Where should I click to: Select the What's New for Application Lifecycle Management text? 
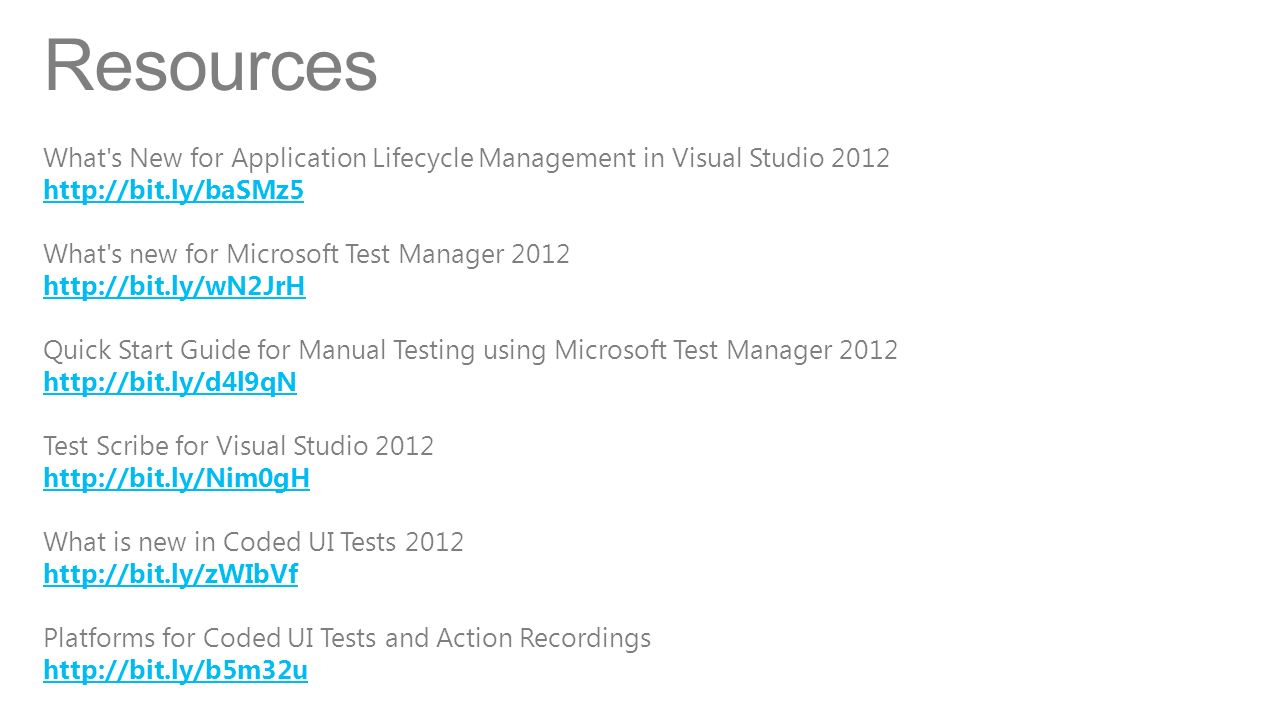pos(466,158)
